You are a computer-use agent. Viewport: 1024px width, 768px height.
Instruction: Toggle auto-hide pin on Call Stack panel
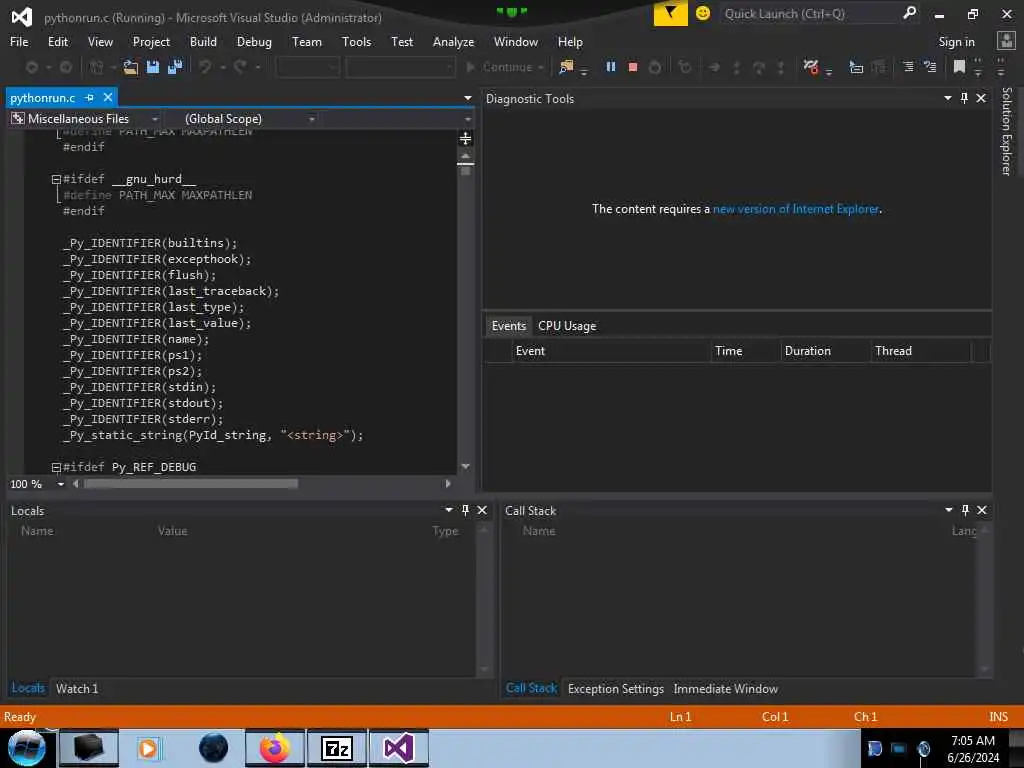(965, 510)
